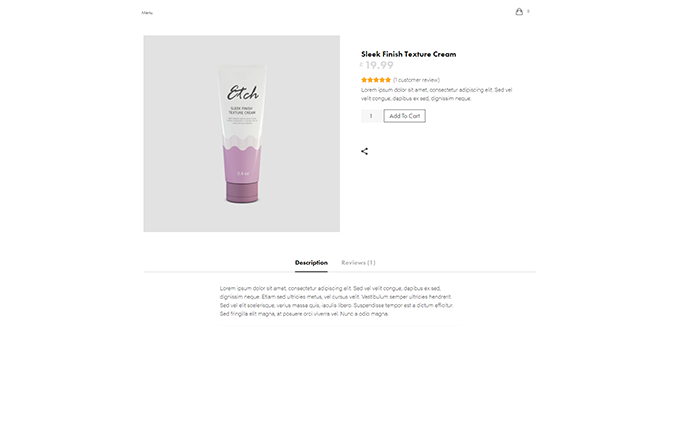680x445 pixels.
Task: Open the product image of the cream tube
Action: coord(242,134)
